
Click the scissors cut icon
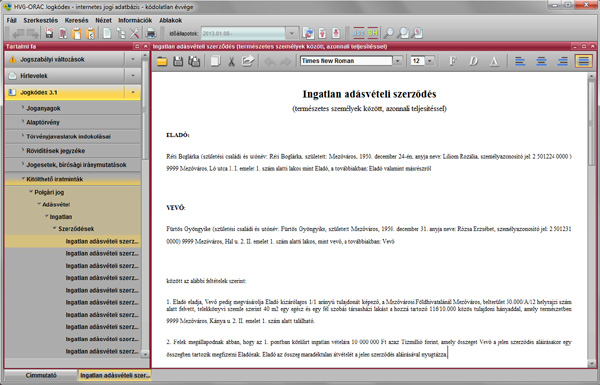coord(231,61)
